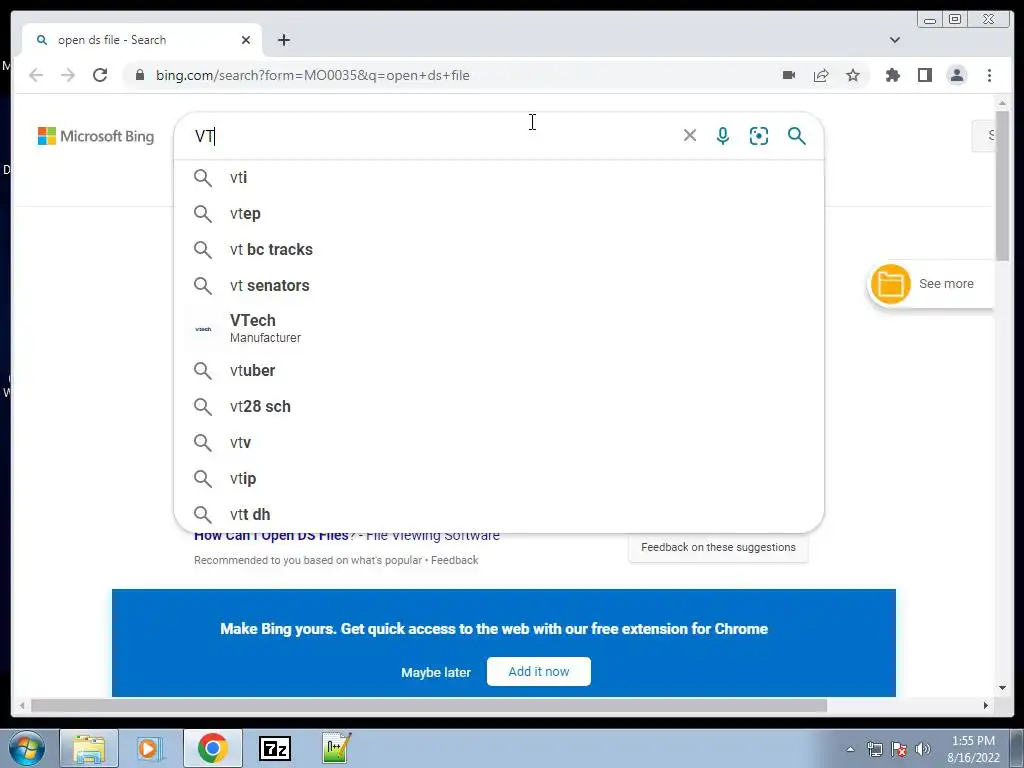The image size is (1024, 768).
Task: Open a new tab with the plus icon
Action: 283,40
